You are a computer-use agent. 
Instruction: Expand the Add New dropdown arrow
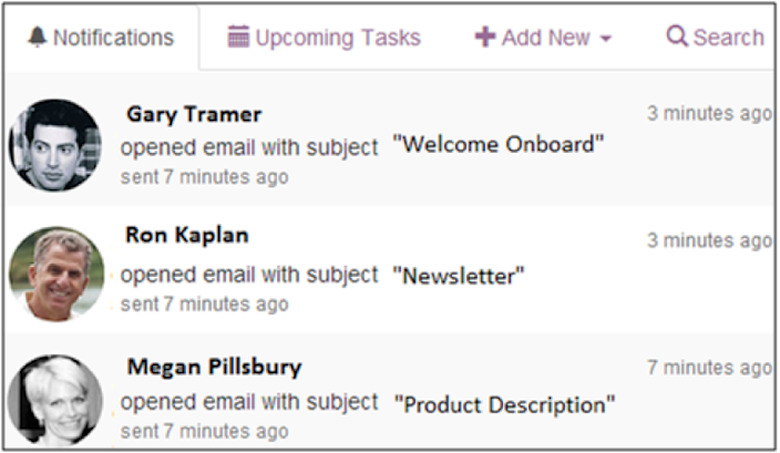point(606,40)
